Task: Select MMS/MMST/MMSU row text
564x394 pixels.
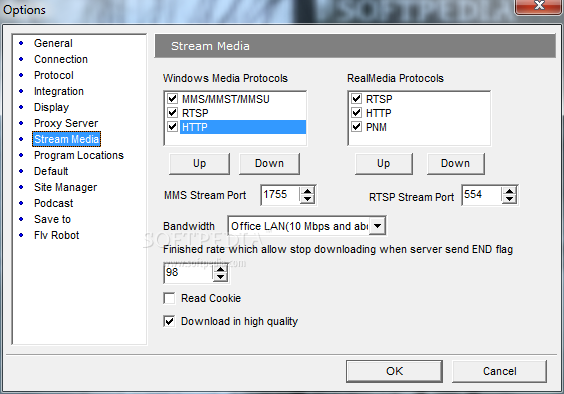Action: click(x=226, y=99)
